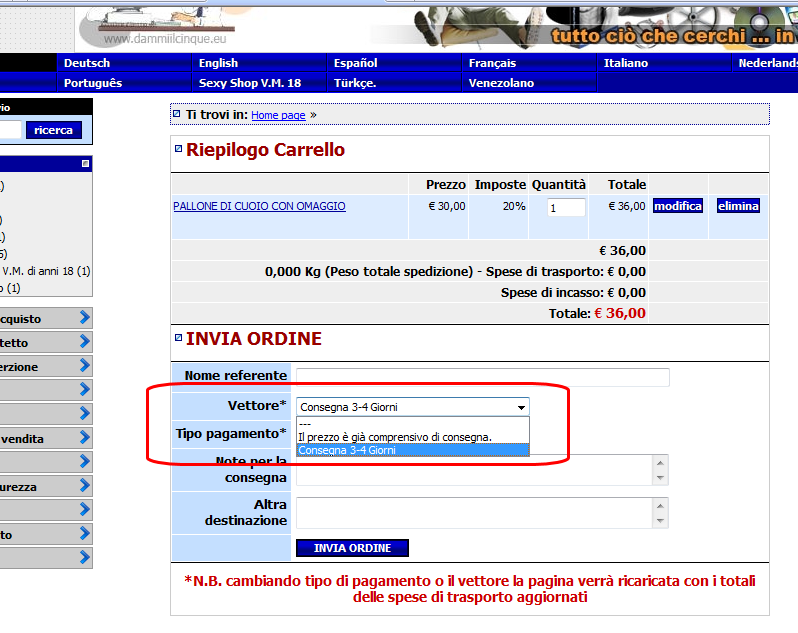Collapse sidebar category panel square icon

(x=86, y=164)
